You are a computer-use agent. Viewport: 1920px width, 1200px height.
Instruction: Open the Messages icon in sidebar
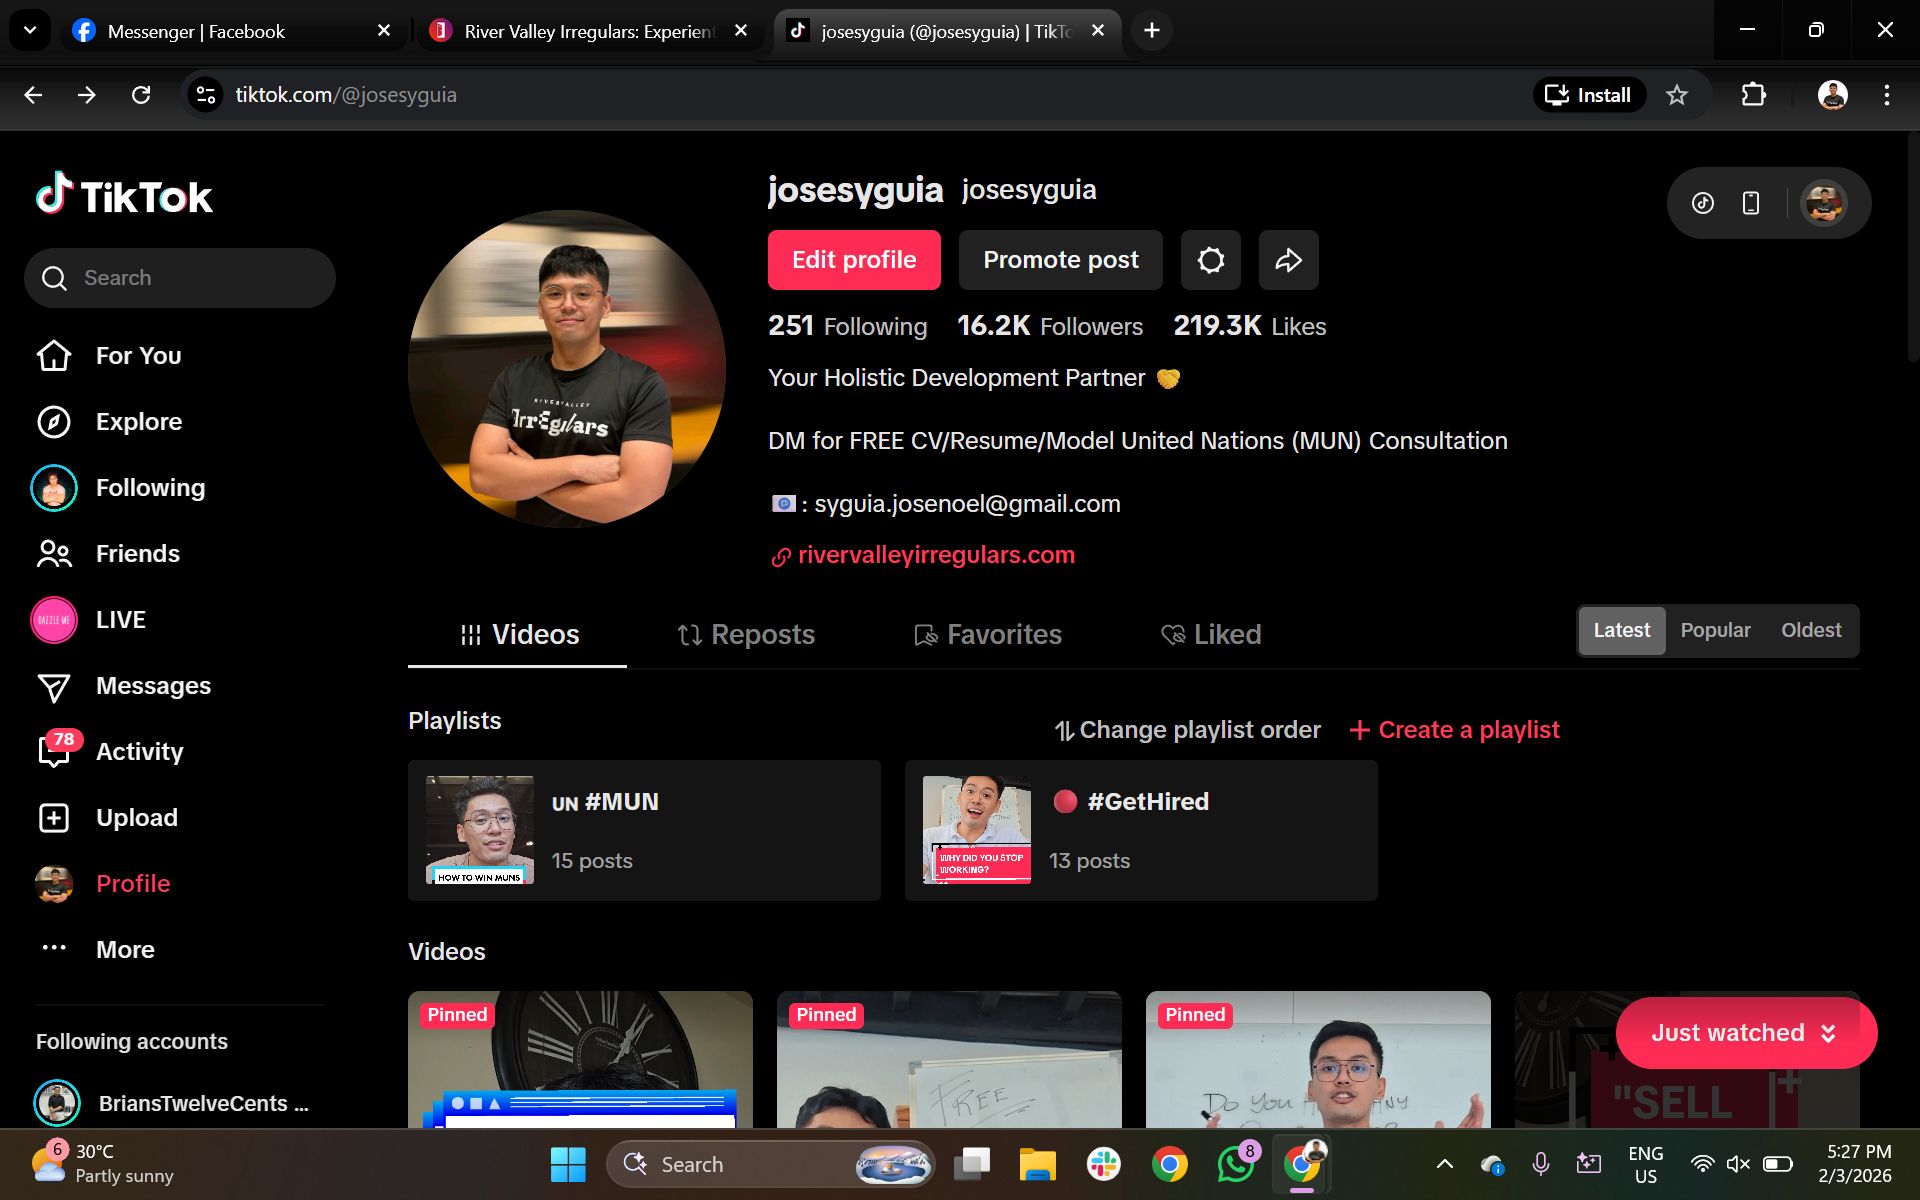(x=54, y=686)
